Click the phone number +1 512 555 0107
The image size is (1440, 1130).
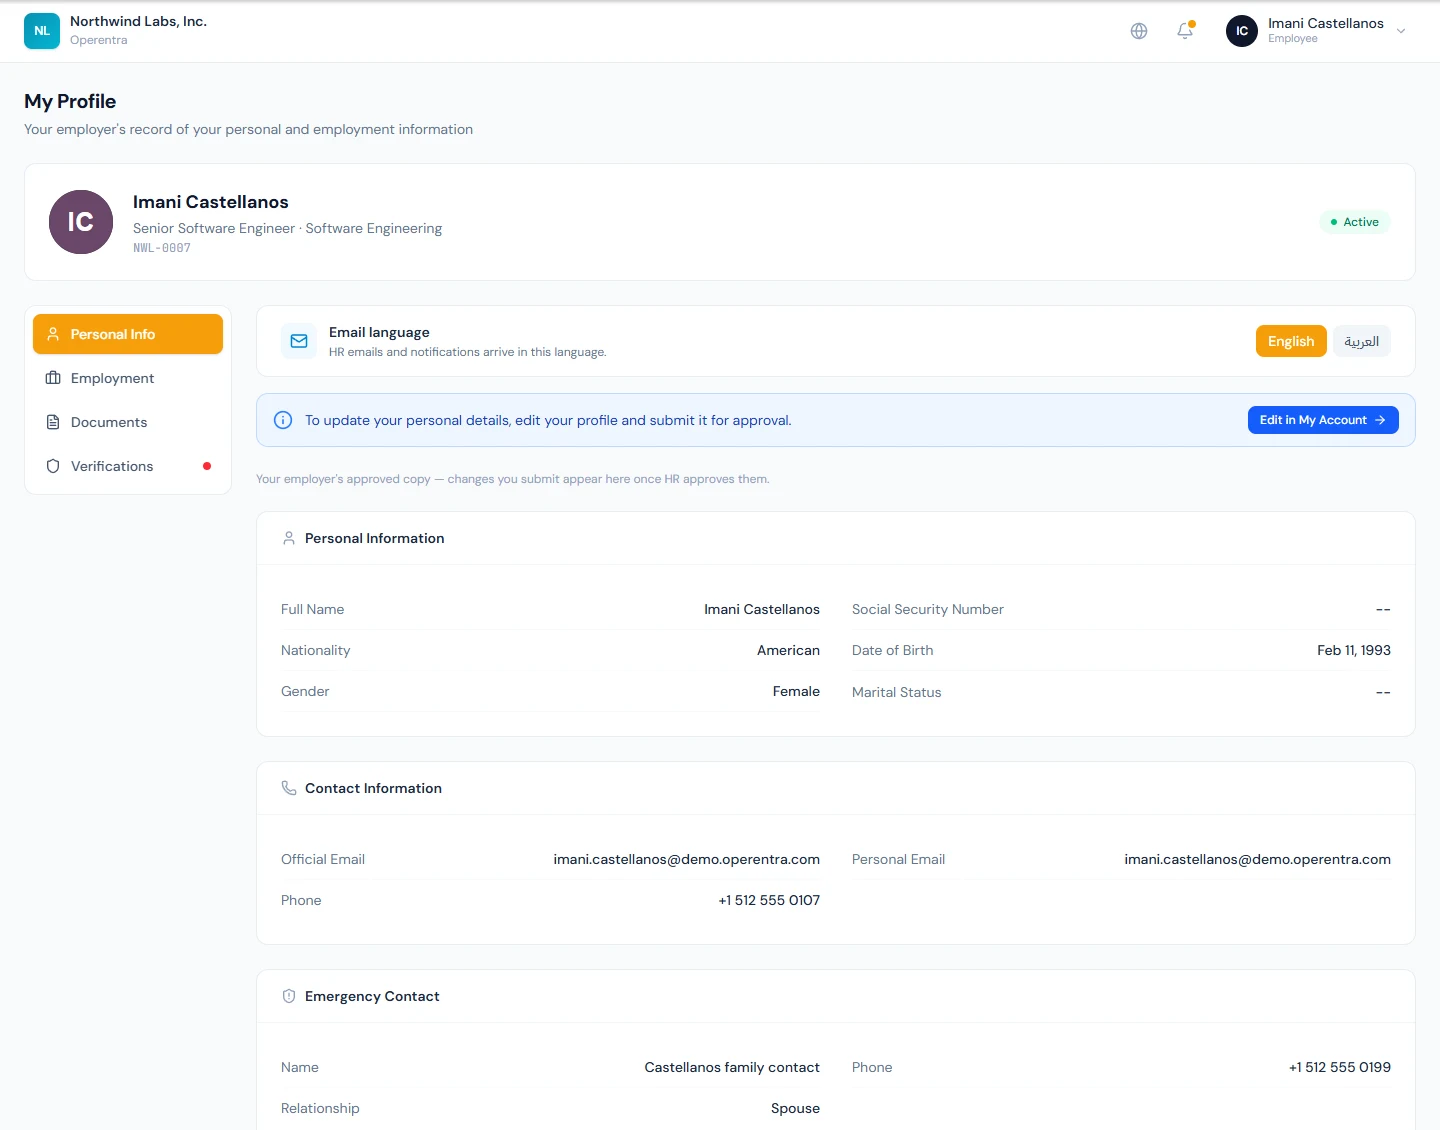tap(769, 900)
